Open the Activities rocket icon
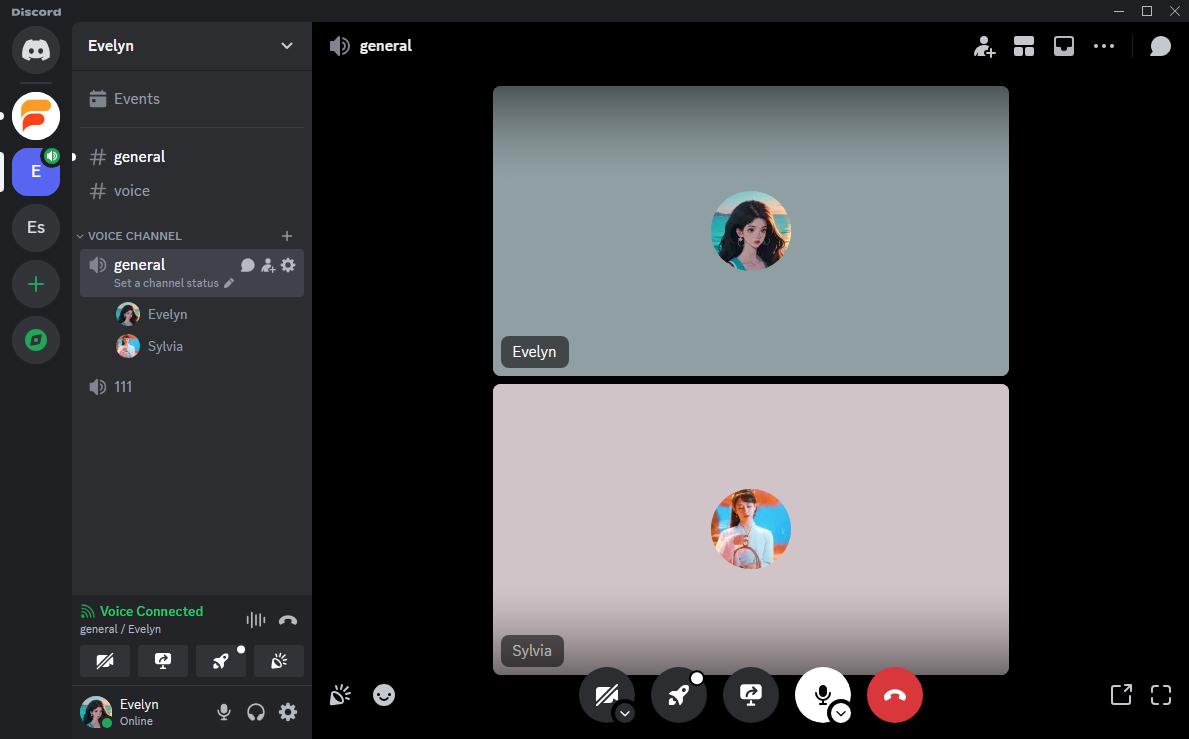The width and height of the screenshot is (1189, 739). (x=679, y=694)
